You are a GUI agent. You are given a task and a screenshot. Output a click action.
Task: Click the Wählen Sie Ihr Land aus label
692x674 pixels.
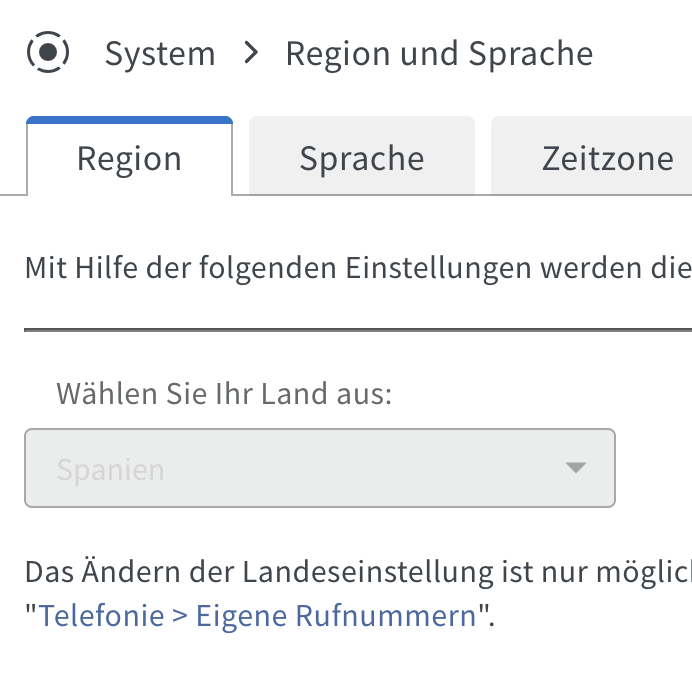pyautogui.click(x=224, y=393)
